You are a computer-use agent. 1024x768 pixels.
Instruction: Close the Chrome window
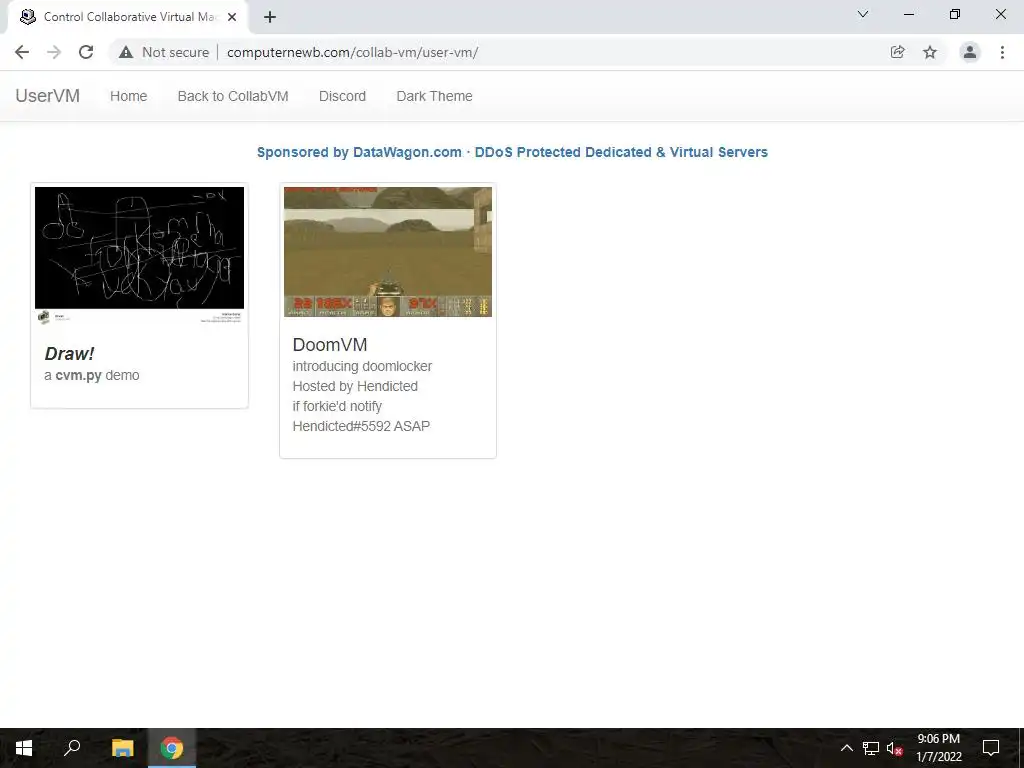coord(1000,14)
